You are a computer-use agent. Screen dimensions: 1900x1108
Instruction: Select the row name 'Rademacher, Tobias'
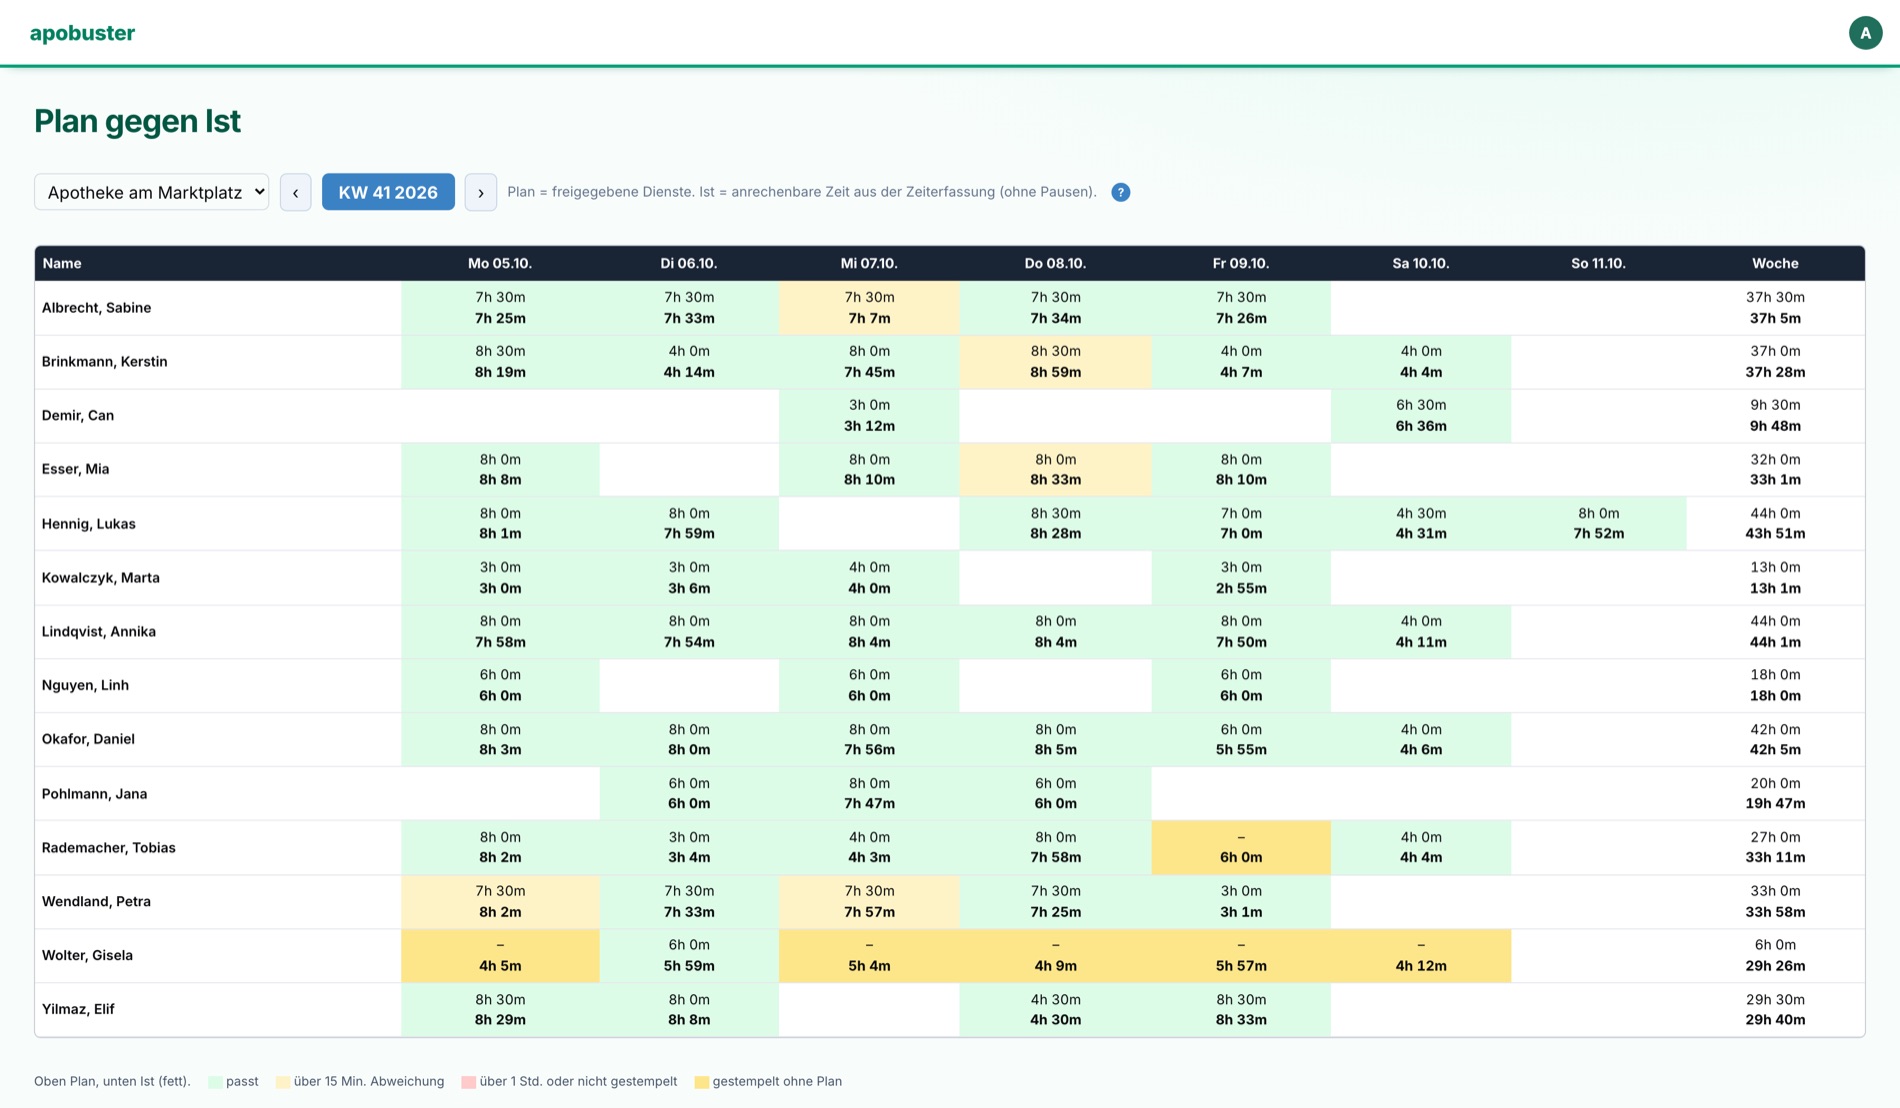pyautogui.click(x=108, y=848)
